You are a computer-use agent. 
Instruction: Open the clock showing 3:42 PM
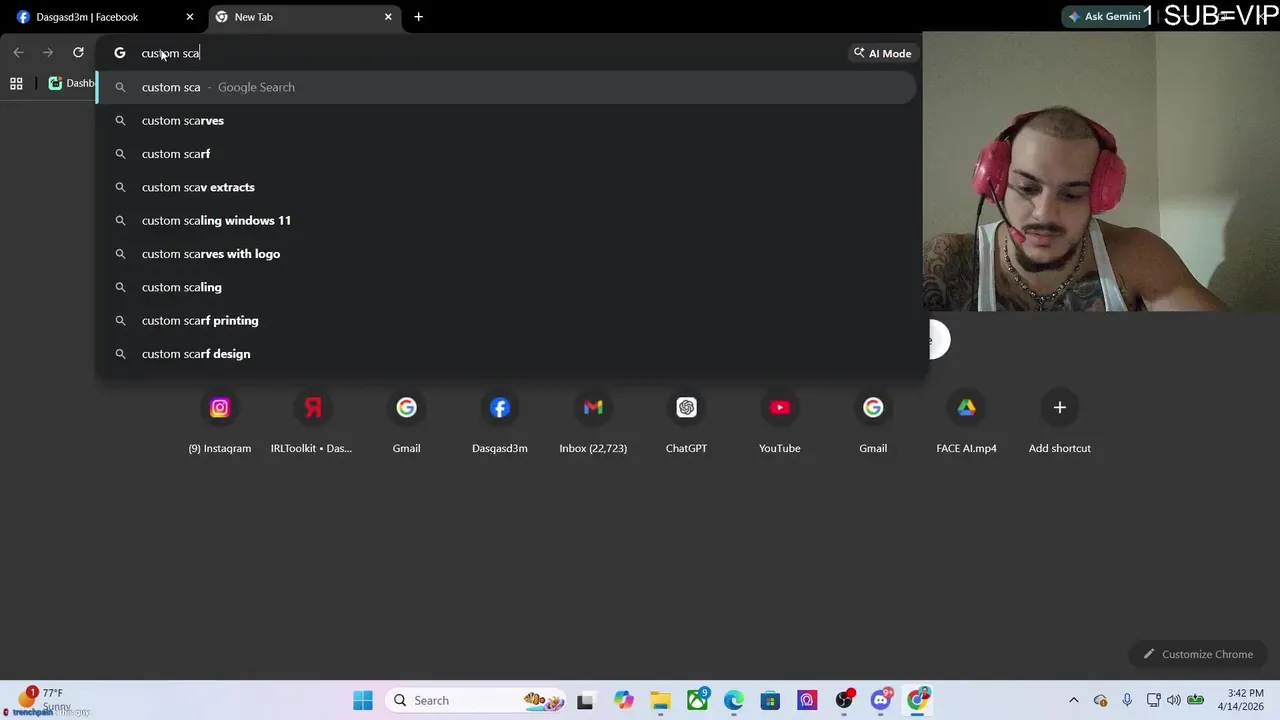[x=1244, y=700]
